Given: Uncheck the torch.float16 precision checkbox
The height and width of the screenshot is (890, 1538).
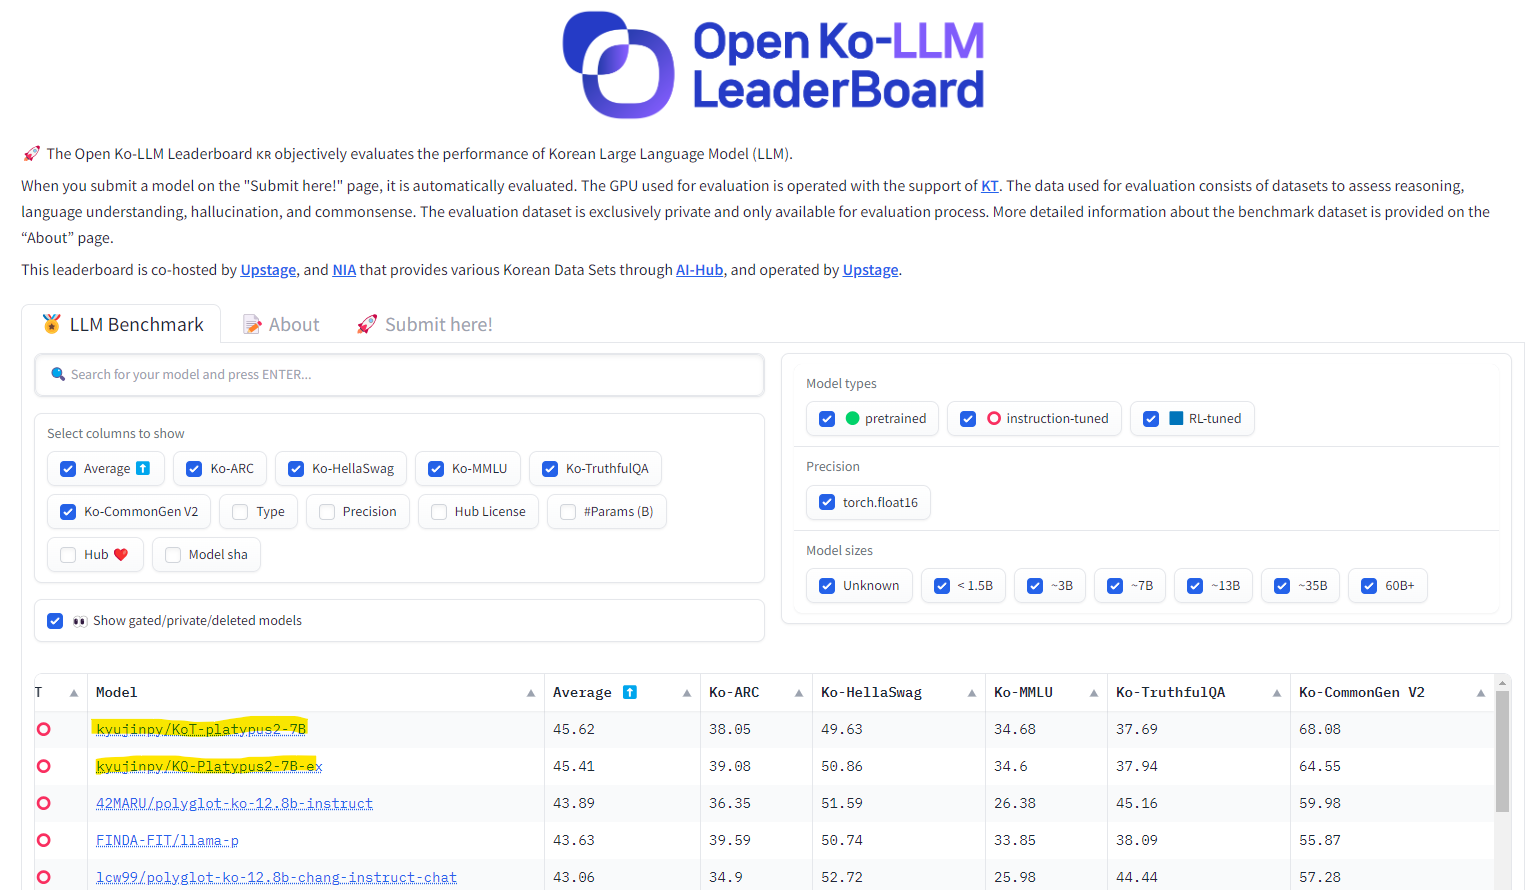Looking at the screenshot, I should [827, 502].
